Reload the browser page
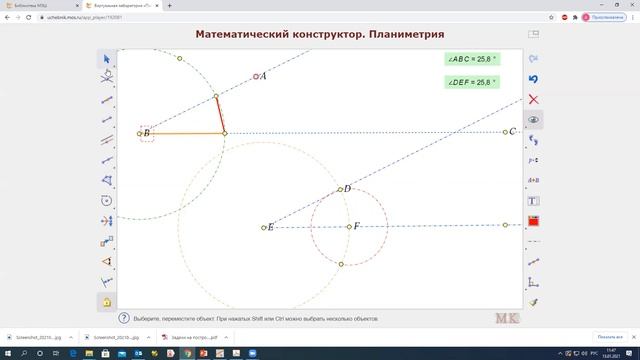The width and height of the screenshot is (640, 360). pyautogui.click(x=29, y=18)
